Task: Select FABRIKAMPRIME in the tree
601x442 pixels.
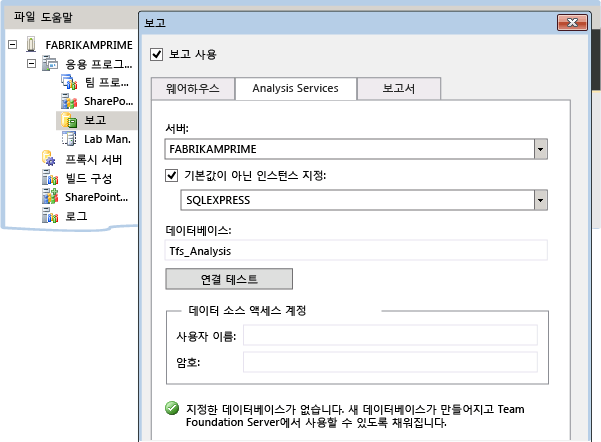Action: click(x=89, y=45)
